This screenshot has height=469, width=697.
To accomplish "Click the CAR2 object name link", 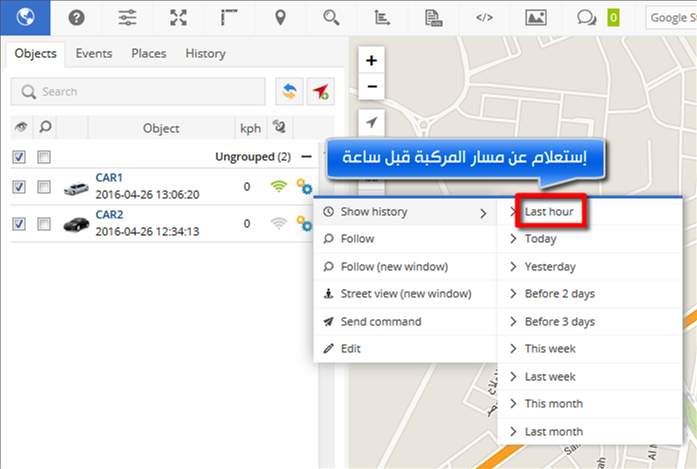I will 109,214.
